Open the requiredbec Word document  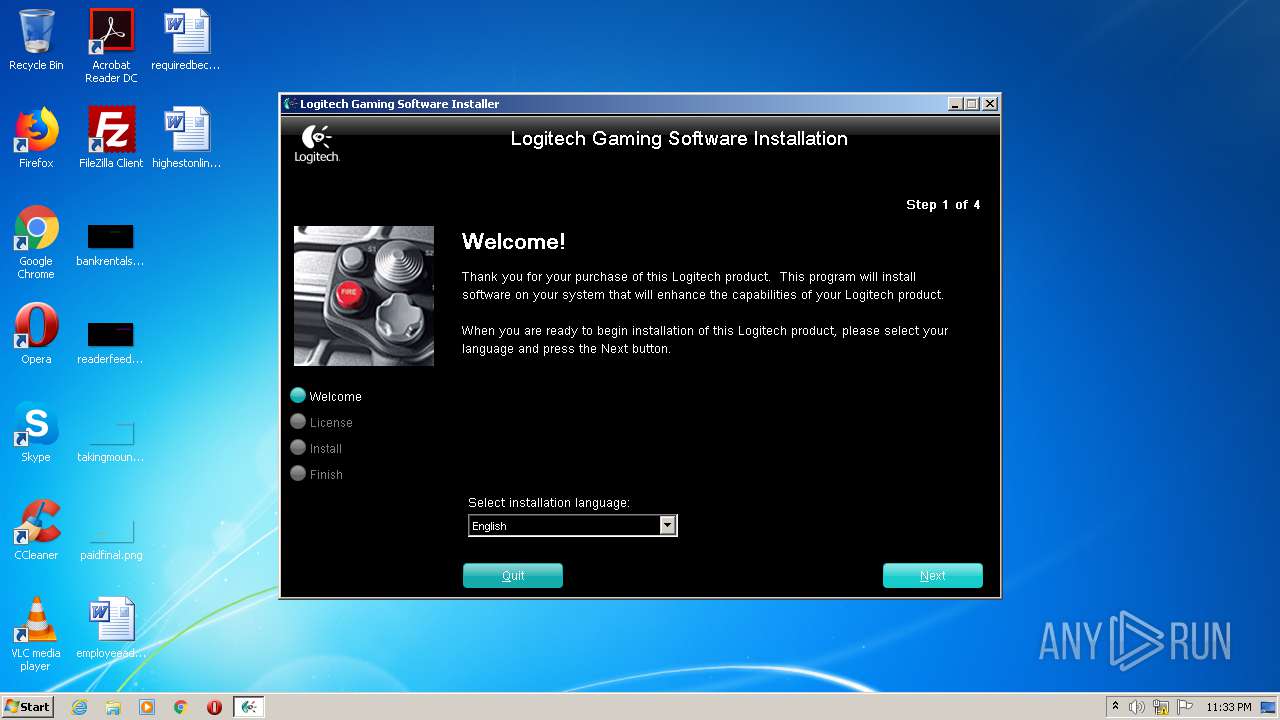tap(186, 40)
